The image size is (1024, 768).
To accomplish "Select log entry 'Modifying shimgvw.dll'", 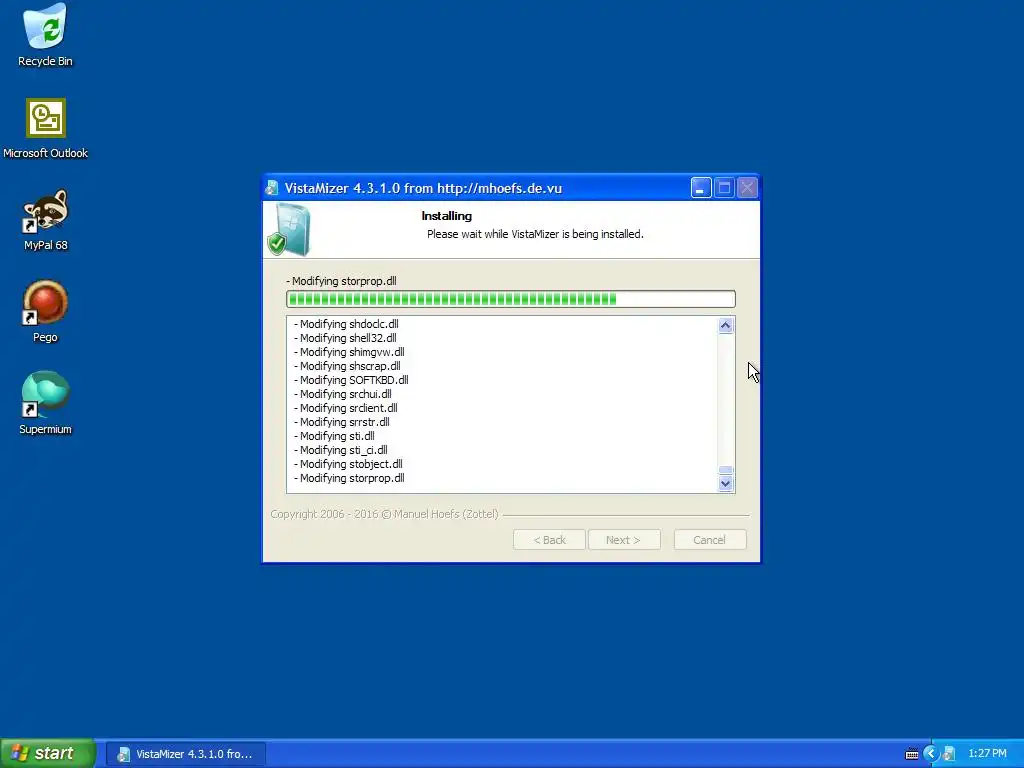I will (x=349, y=352).
